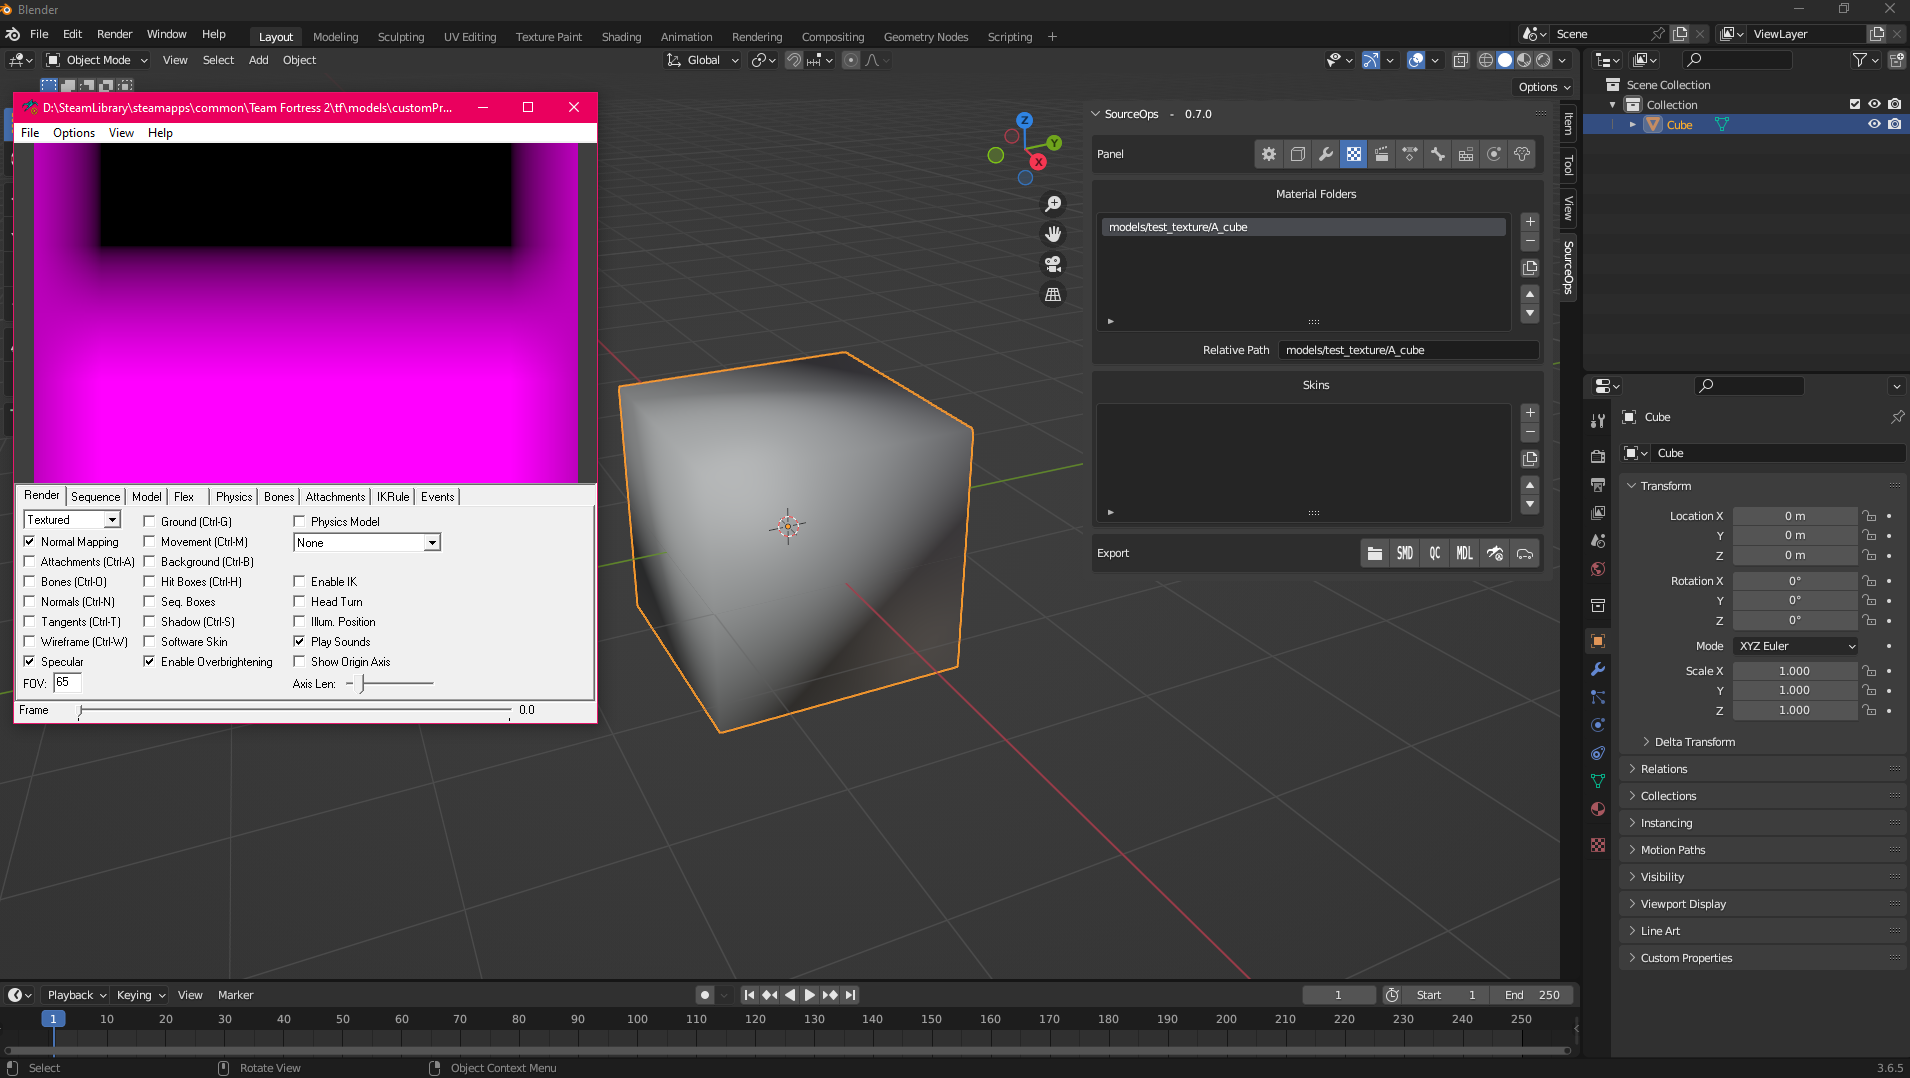Open the SourceOps wrench options panel

click(1325, 154)
